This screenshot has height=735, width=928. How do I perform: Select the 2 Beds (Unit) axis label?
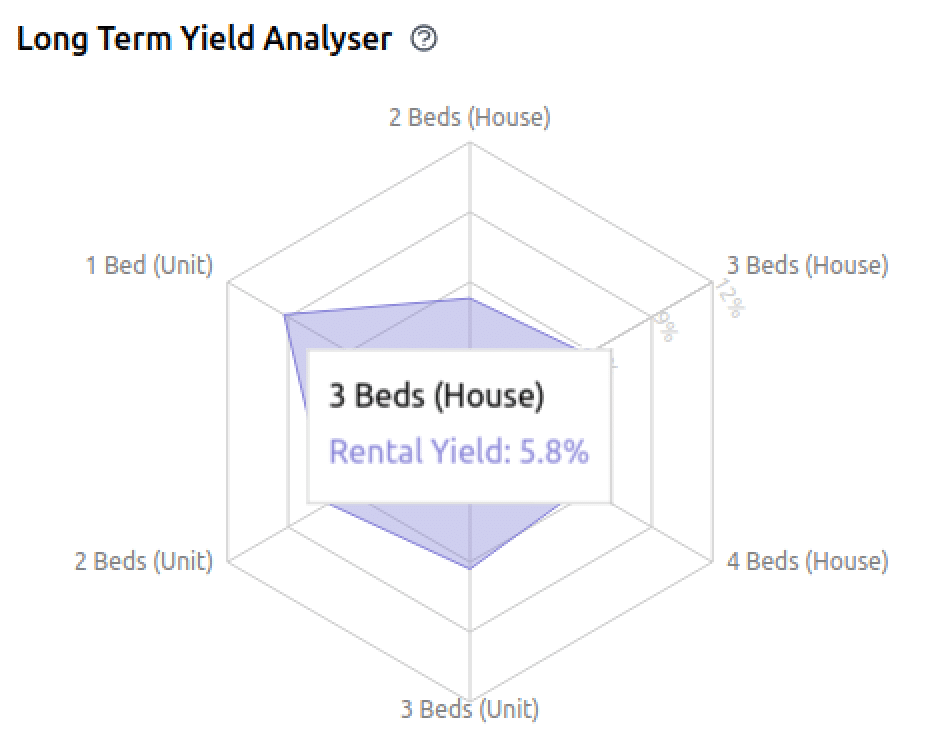[144, 561]
